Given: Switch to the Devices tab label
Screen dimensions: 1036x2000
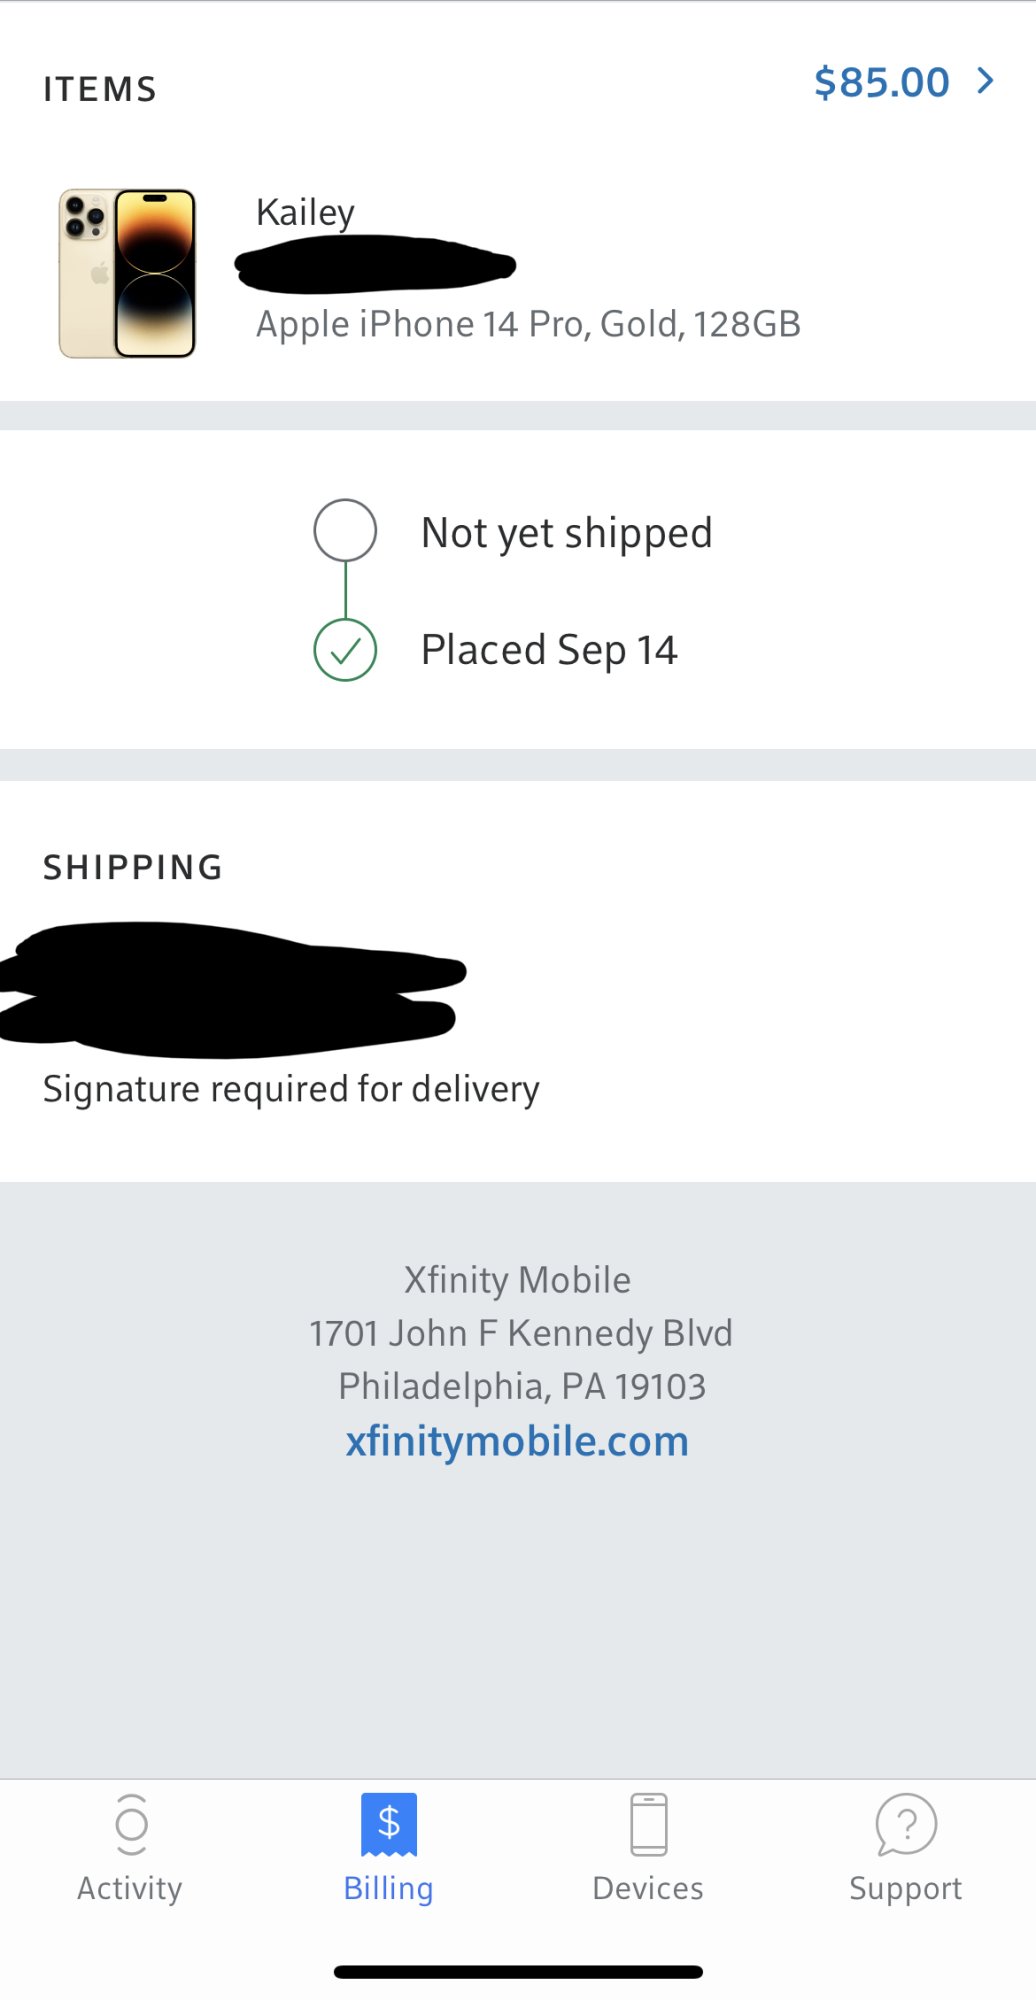Looking at the screenshot, I should (x=648, y=1888).
